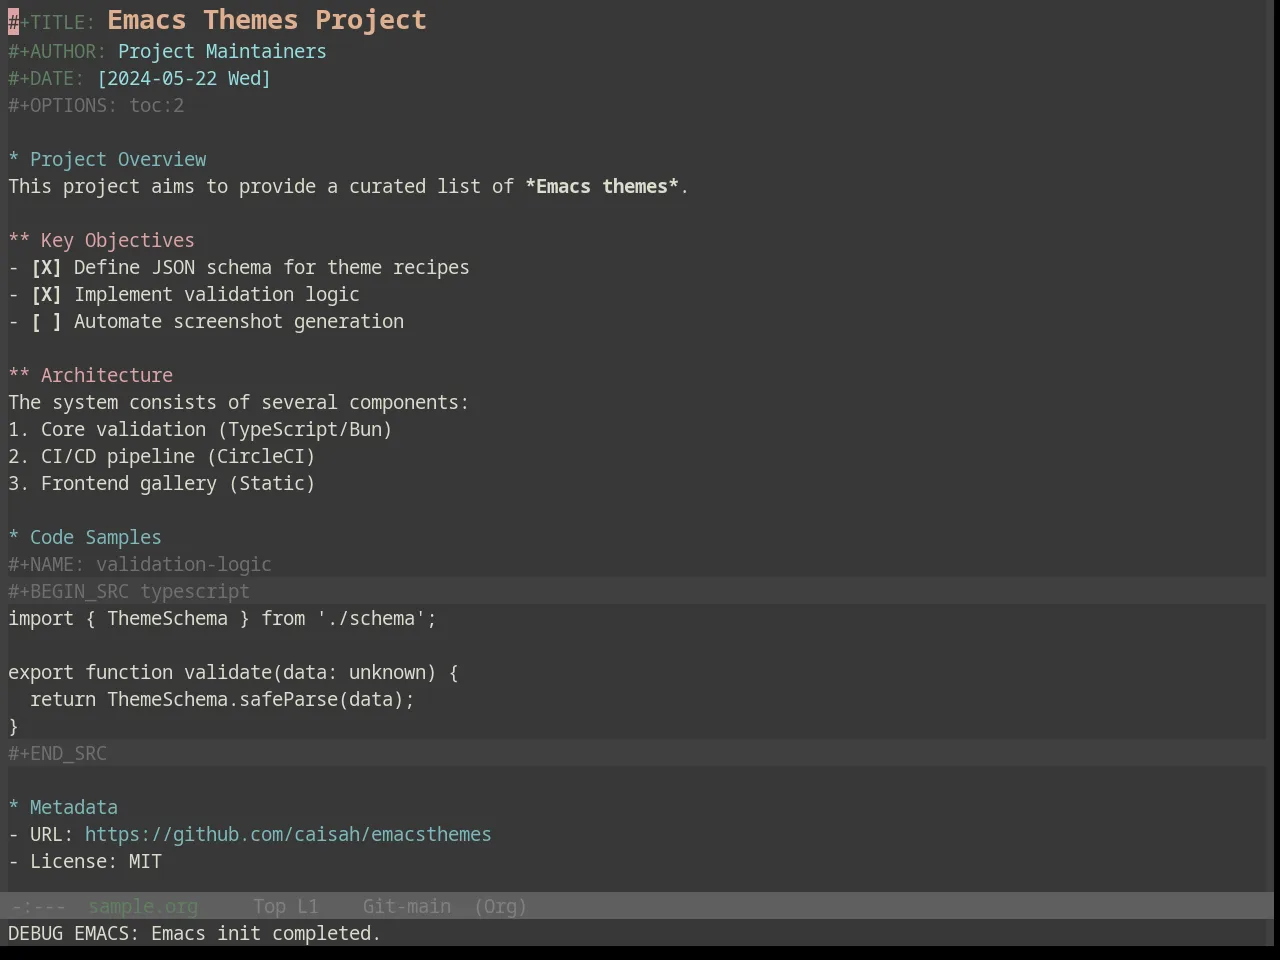Click the Project Overview heading text
This screenshot has height=960, width=1280.
(x=118, y=160)
